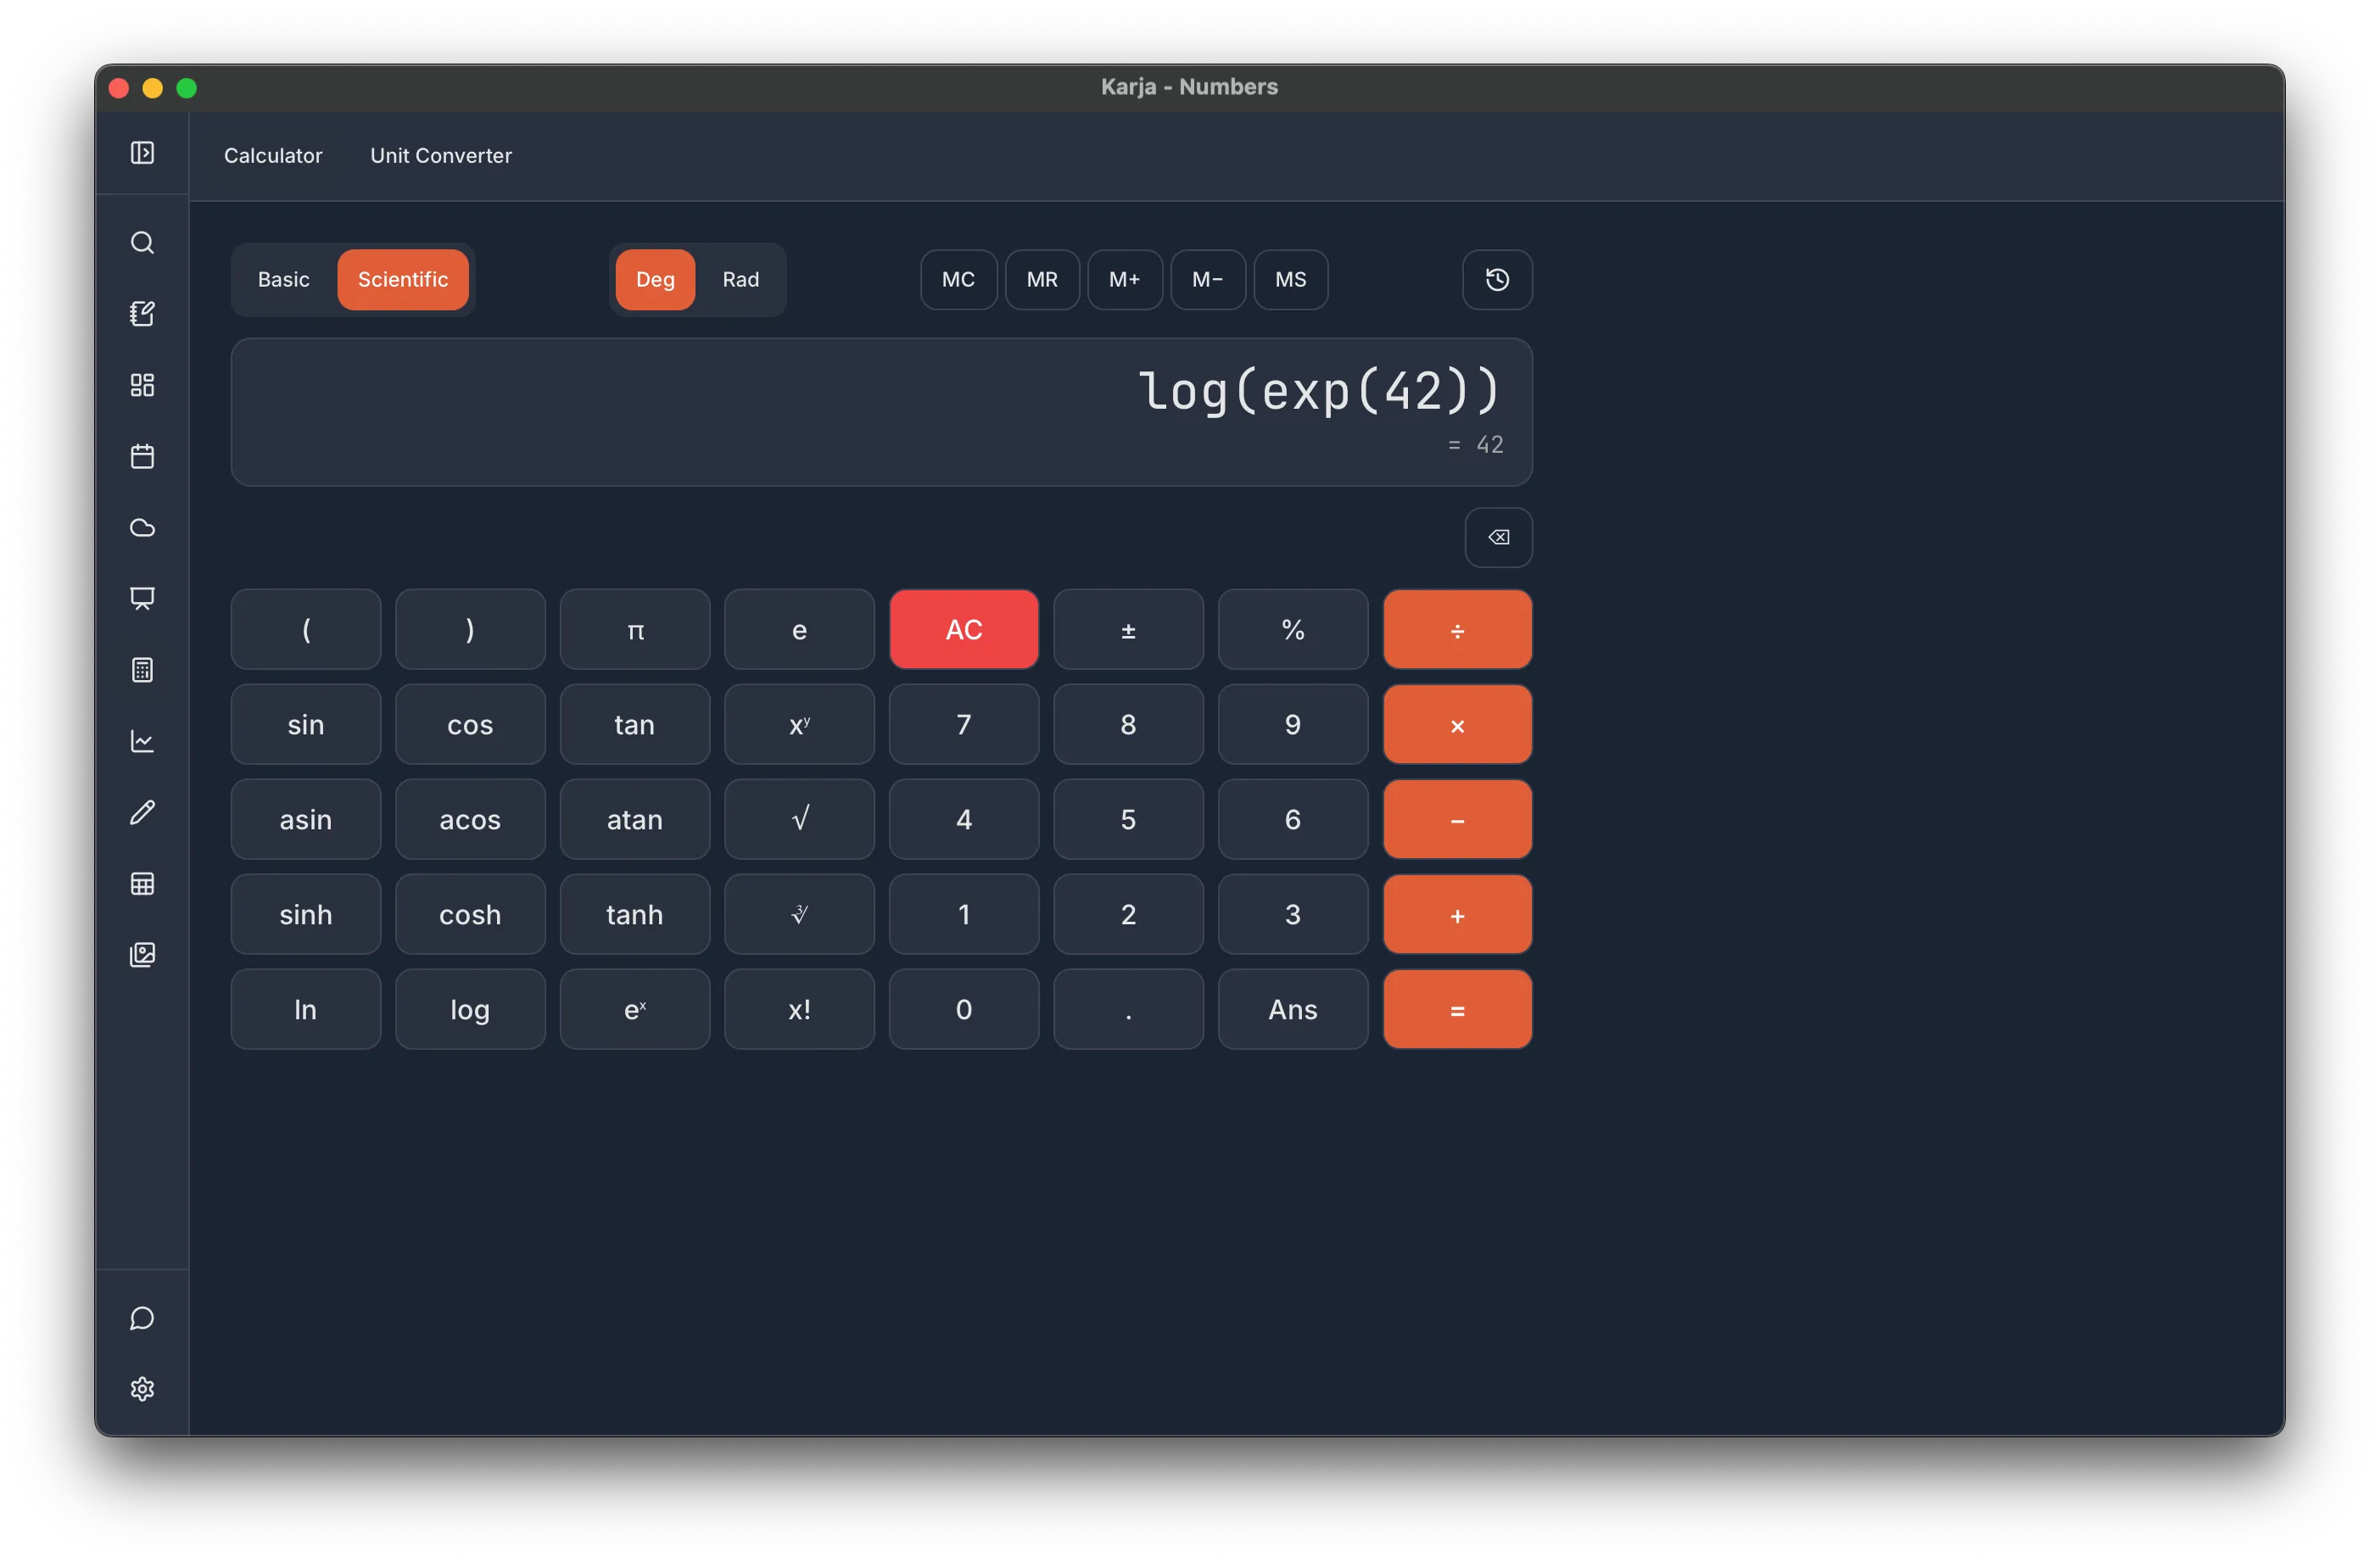Click the cosh function key

pyautogui.click(x=470, y=915)
